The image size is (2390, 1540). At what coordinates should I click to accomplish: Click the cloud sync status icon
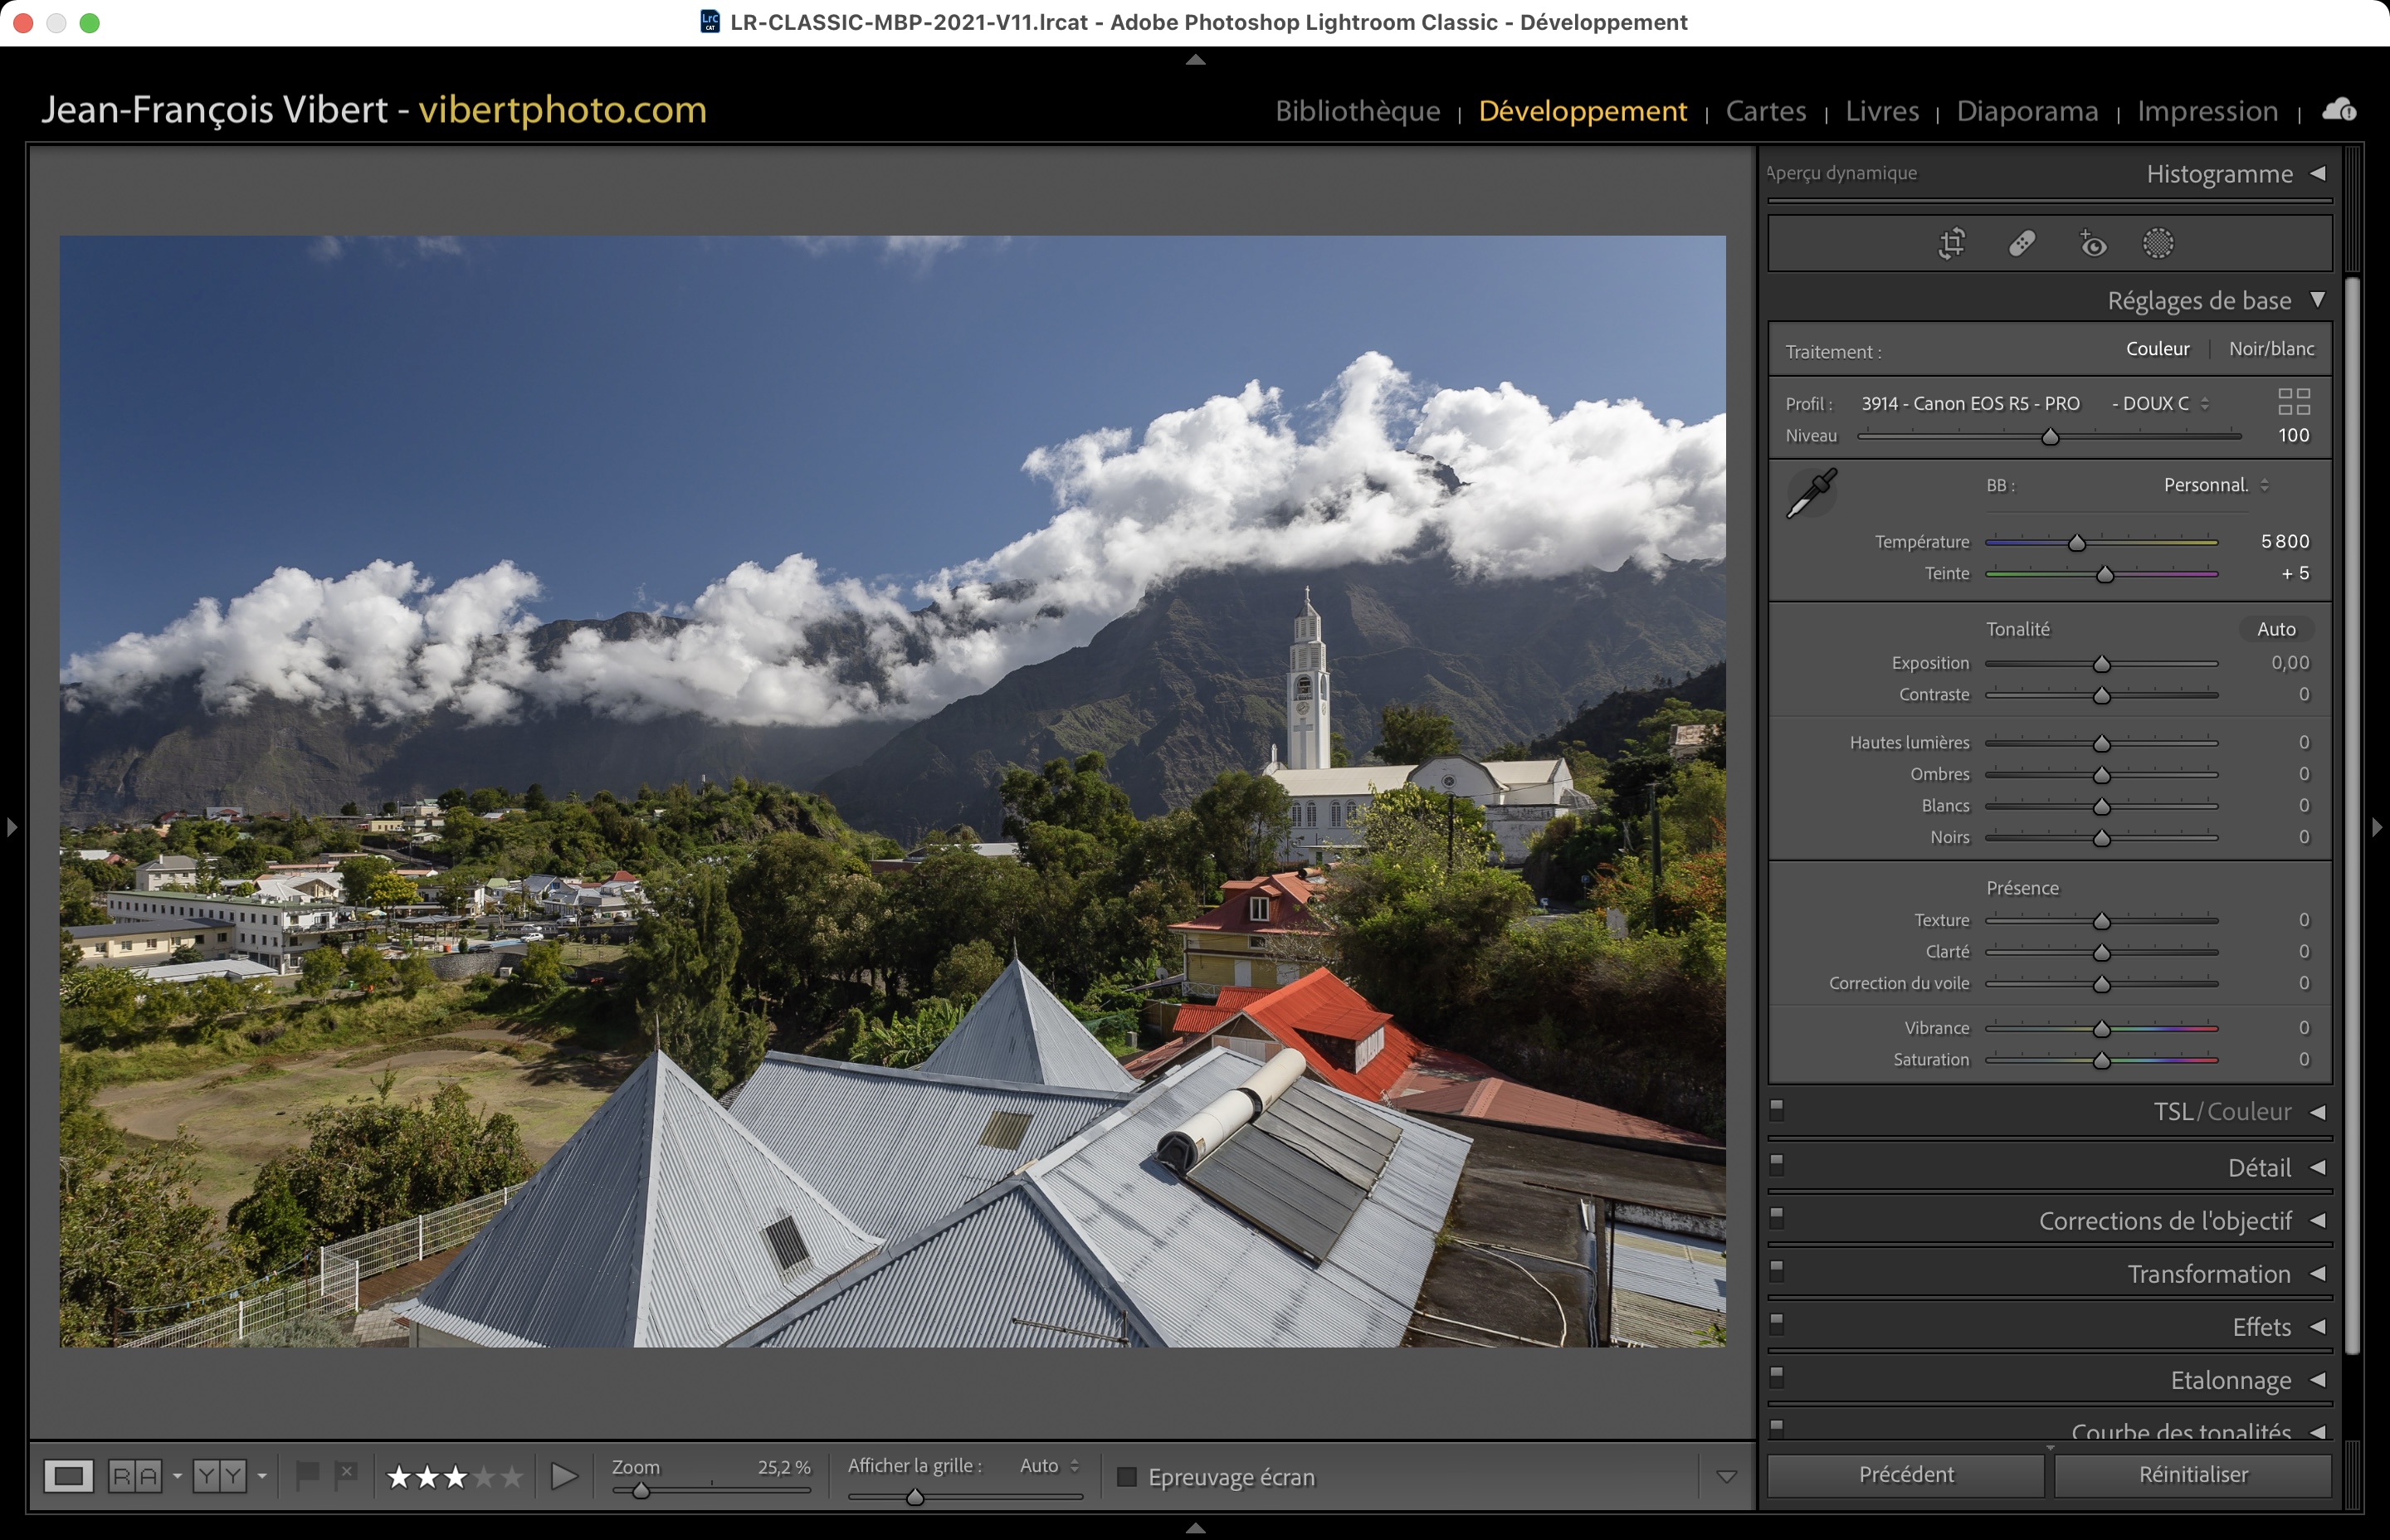(2339, 110)
